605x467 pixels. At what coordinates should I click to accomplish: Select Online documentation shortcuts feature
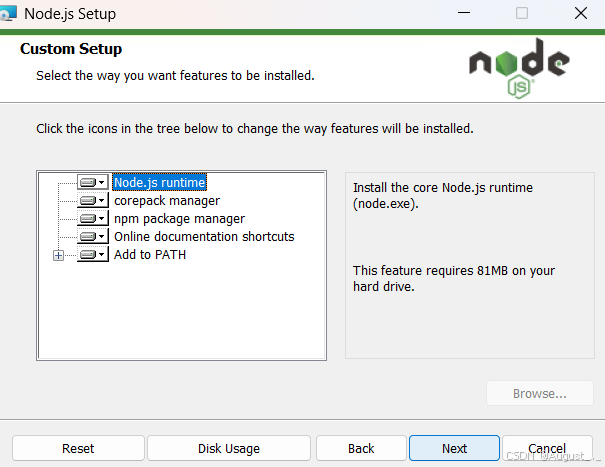(x=204, y=237)
